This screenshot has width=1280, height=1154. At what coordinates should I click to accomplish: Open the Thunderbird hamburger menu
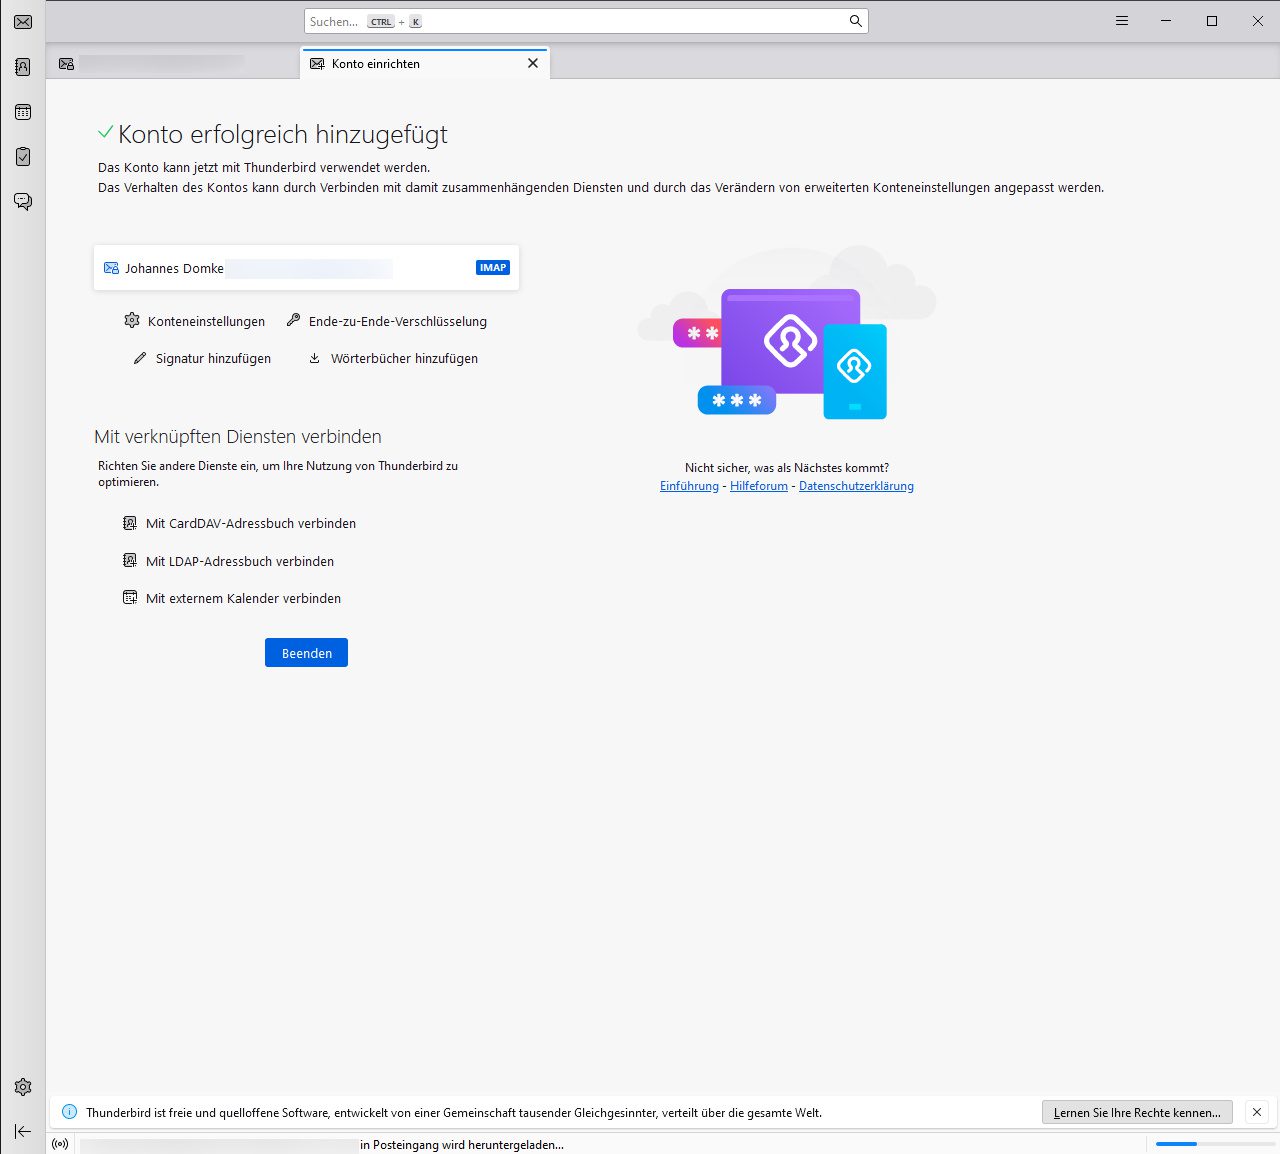click(1122, 21)
